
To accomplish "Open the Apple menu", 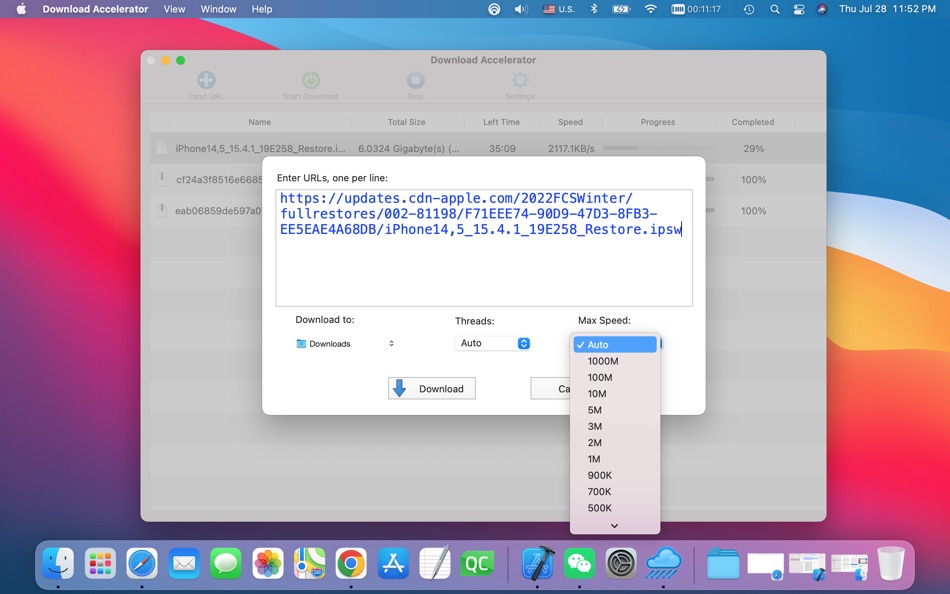I will tap(21, 9).
